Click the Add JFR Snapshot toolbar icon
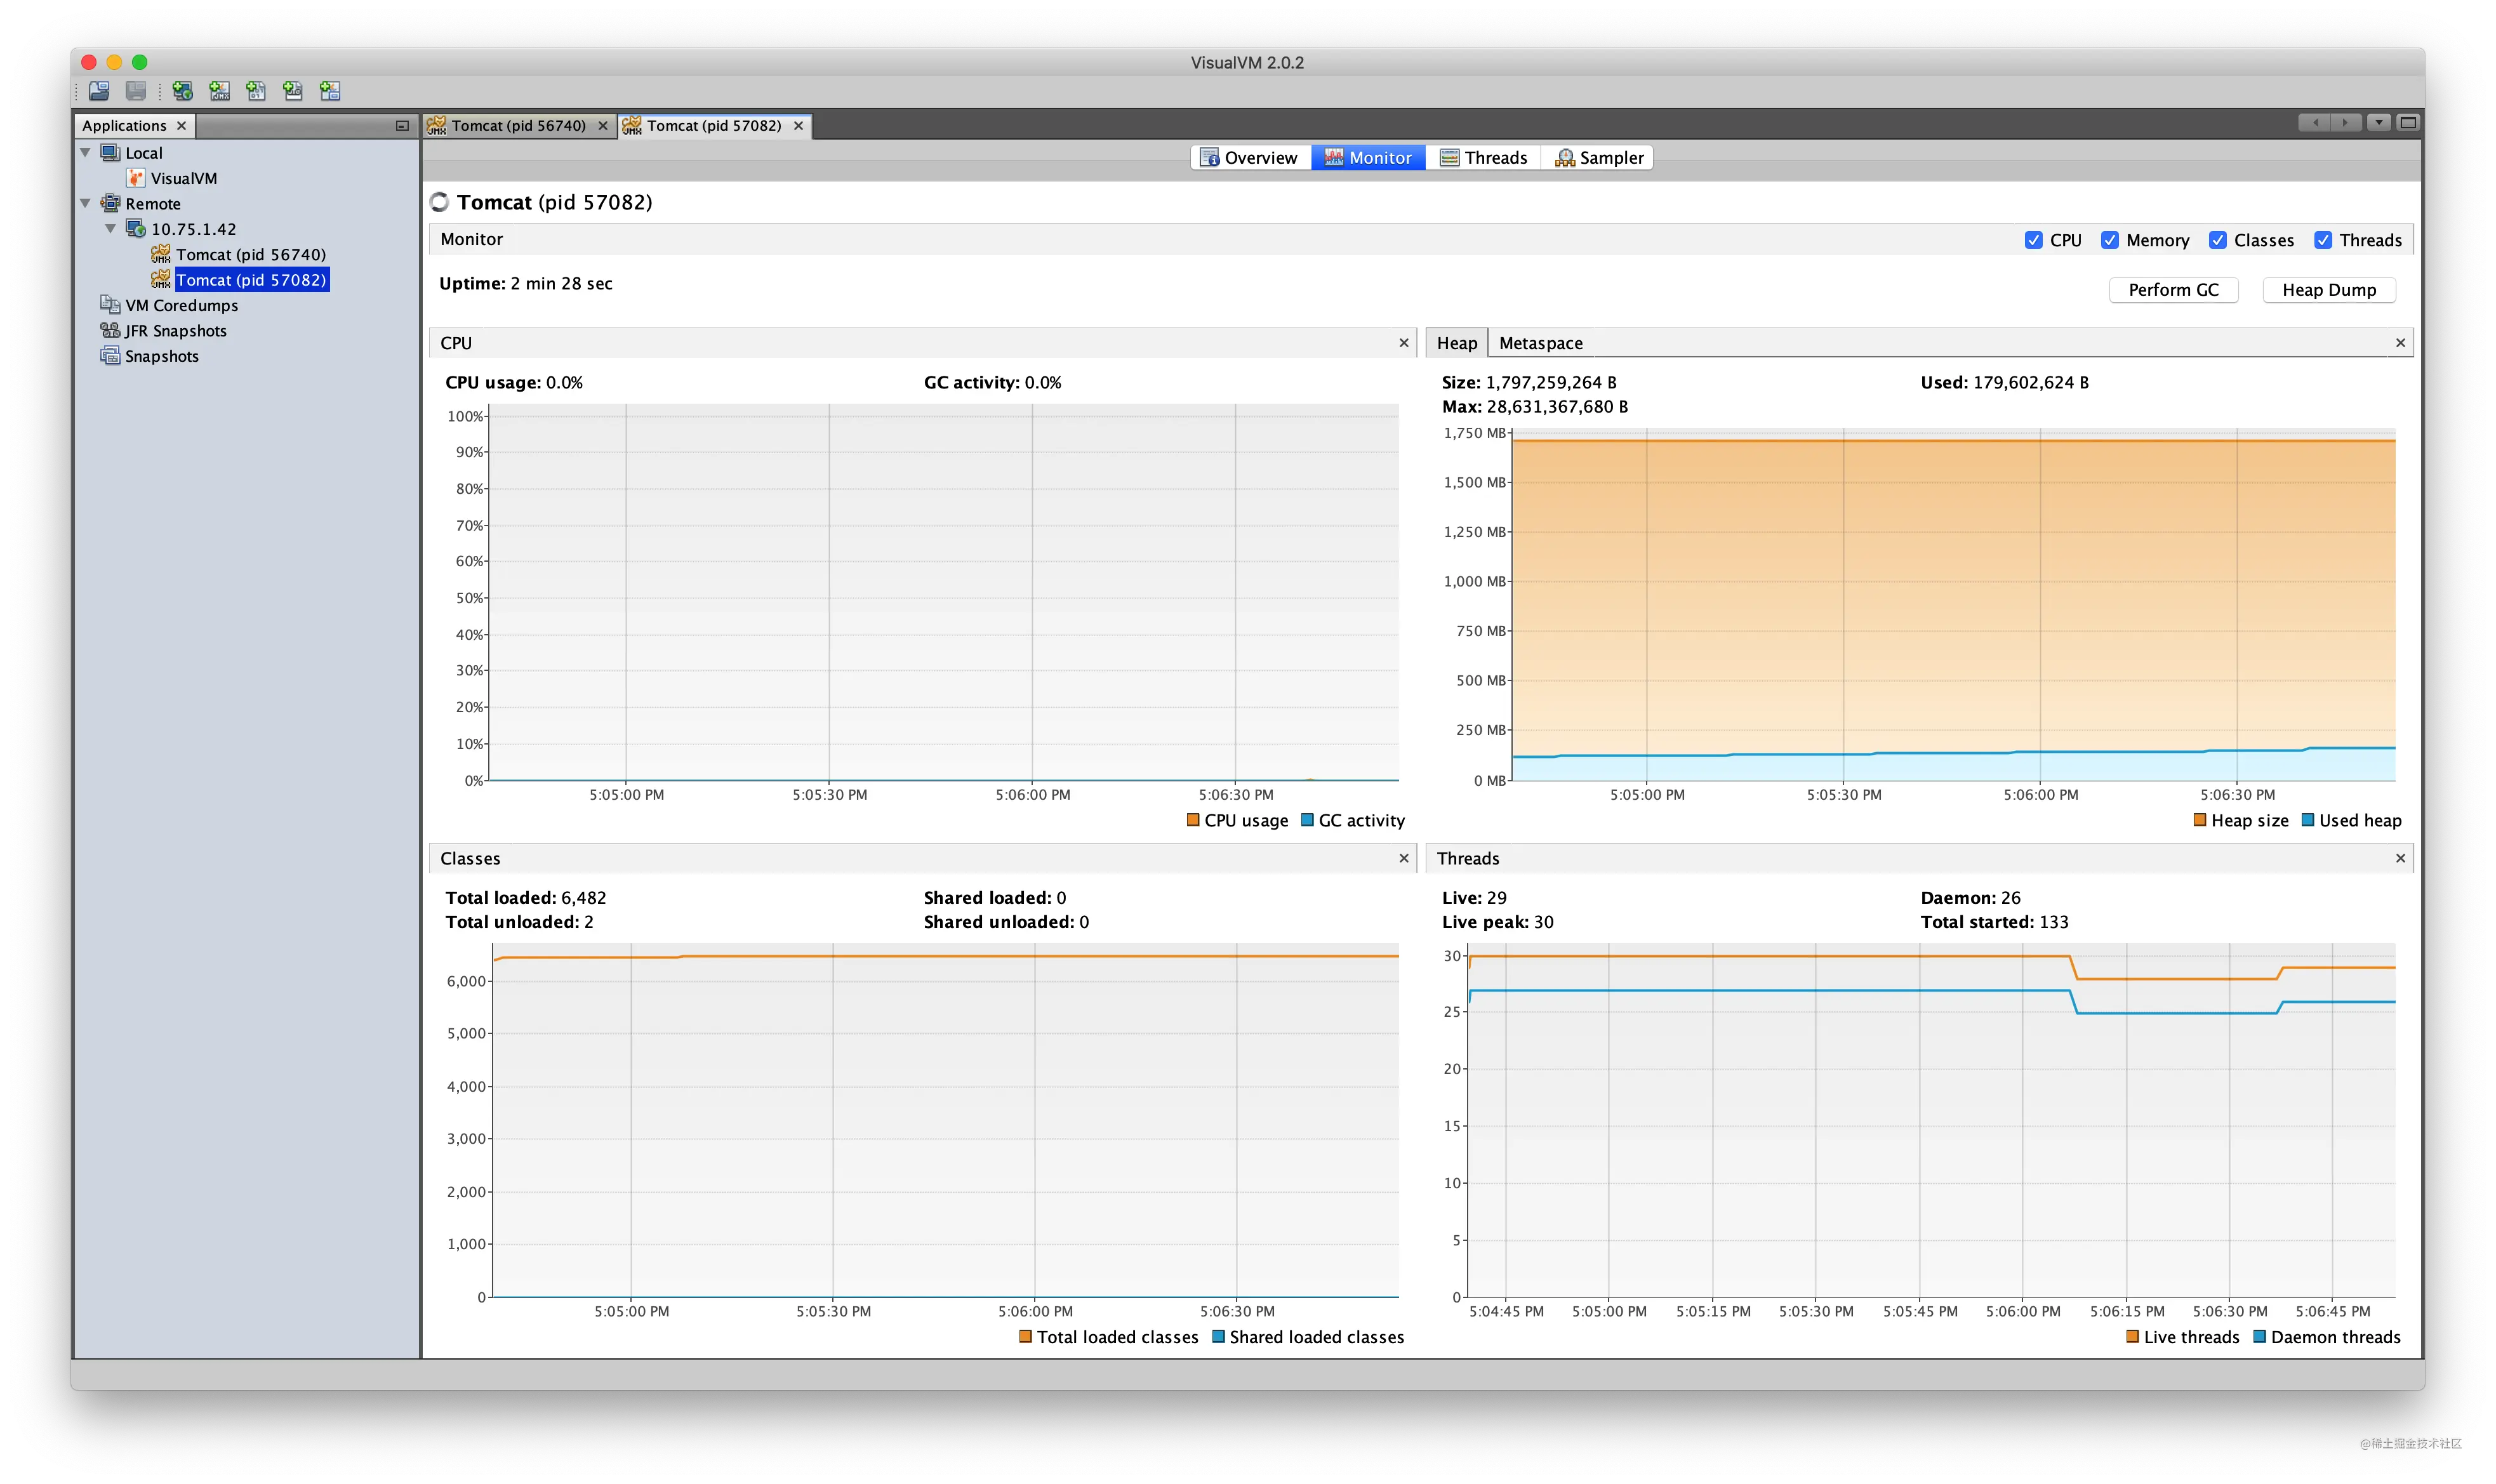This screenshot has height=1484, width=2496. point(293,91)
